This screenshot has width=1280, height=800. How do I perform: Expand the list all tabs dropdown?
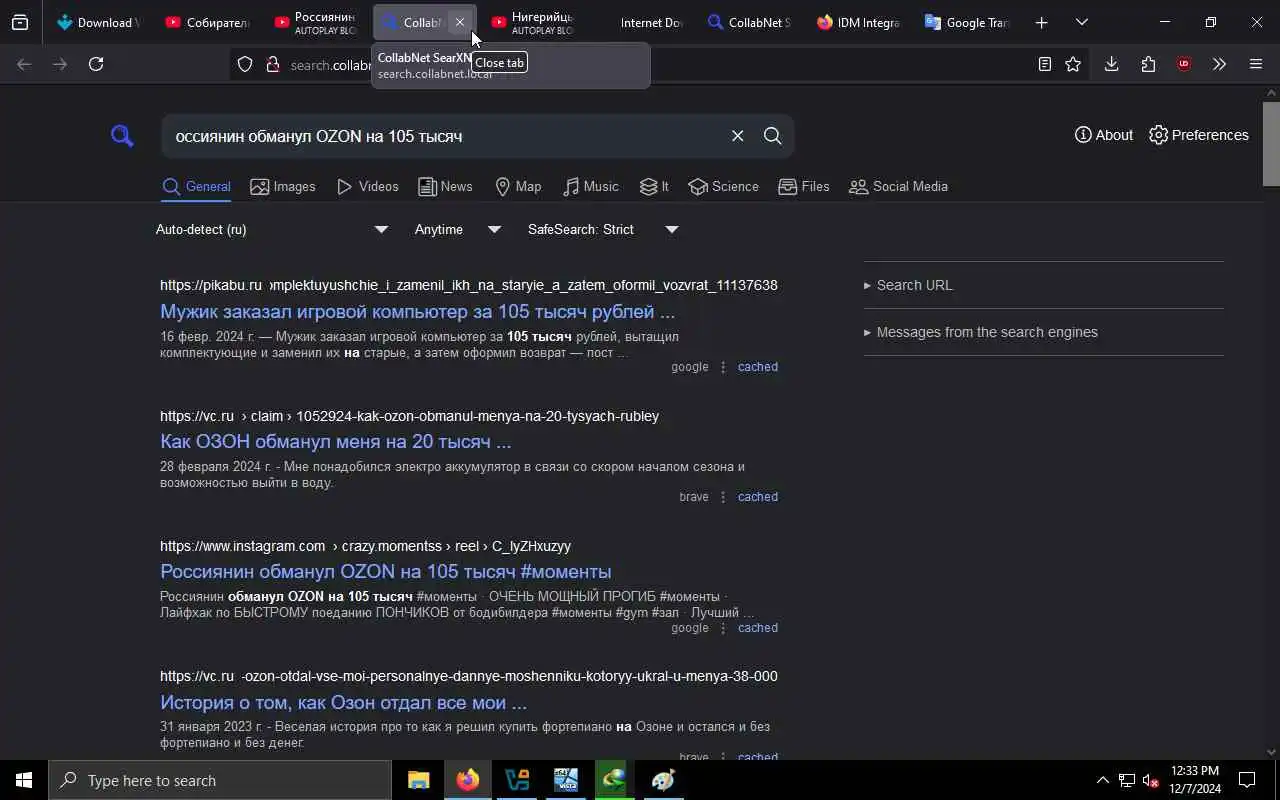(x=1081, y=22)
